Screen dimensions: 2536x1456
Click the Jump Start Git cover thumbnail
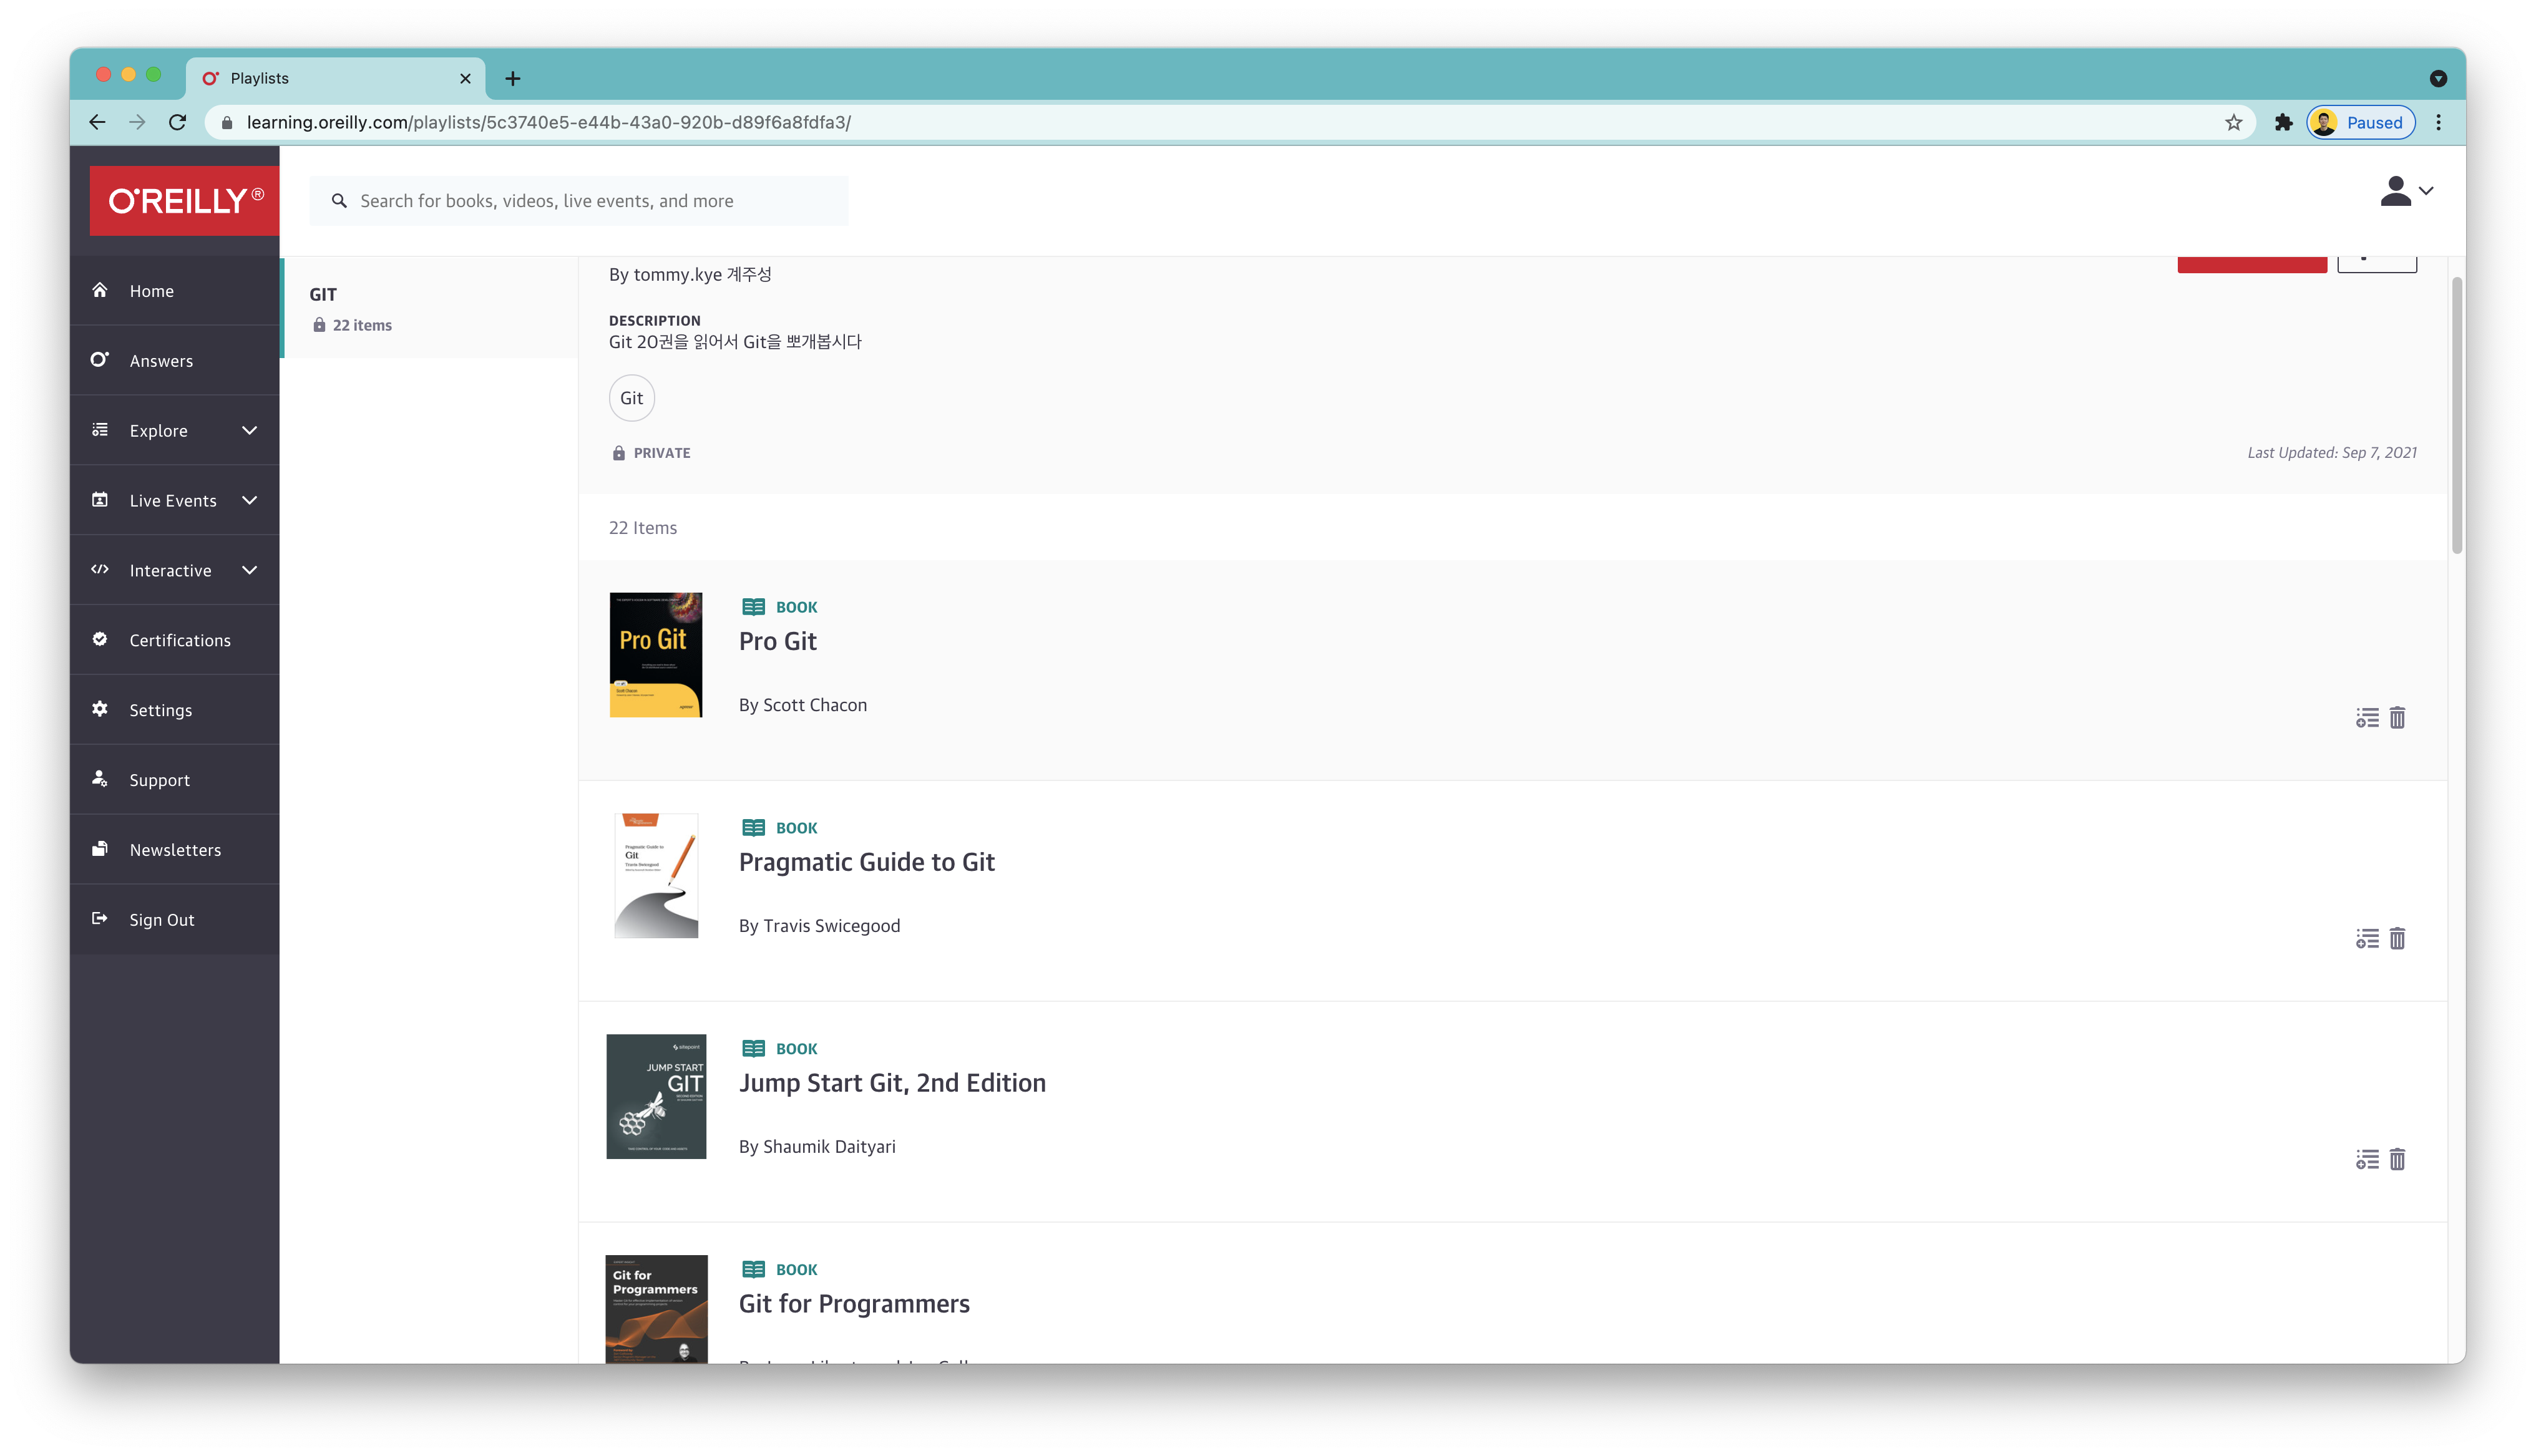(656, 1097)
